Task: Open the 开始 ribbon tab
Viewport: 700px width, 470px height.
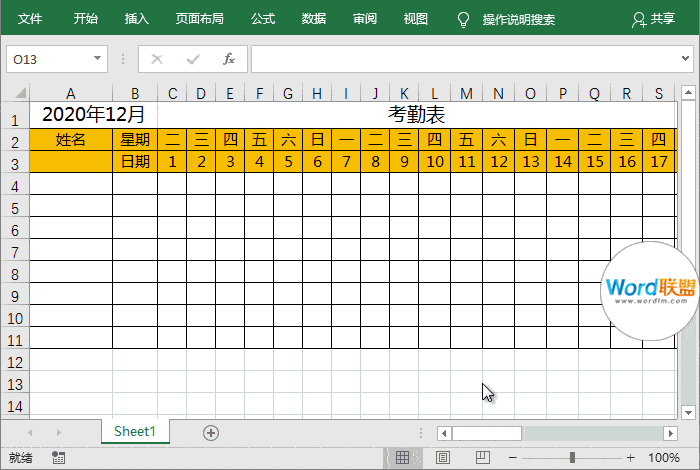Action: [x=86, y=19]
